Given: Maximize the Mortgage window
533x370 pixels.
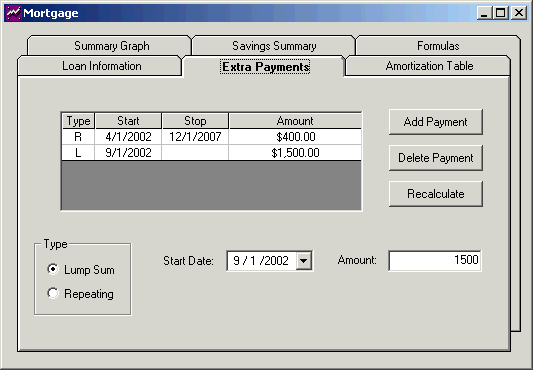Looking at the screenshot, I should pos(500,13).
